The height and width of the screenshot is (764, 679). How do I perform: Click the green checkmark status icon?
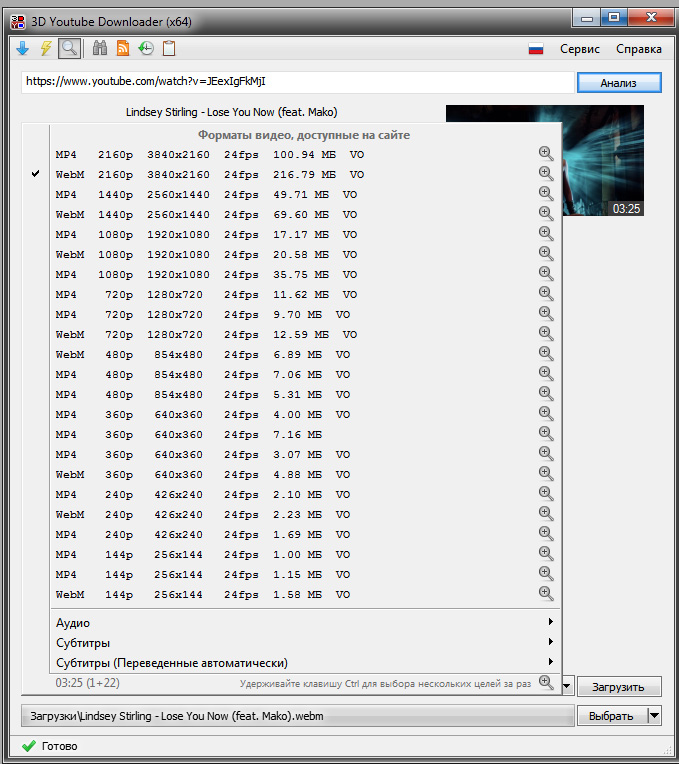coord(29,745)
